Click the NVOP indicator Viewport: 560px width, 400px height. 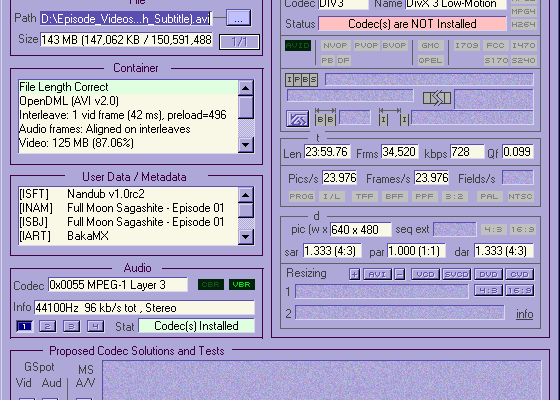coord(335,46)
